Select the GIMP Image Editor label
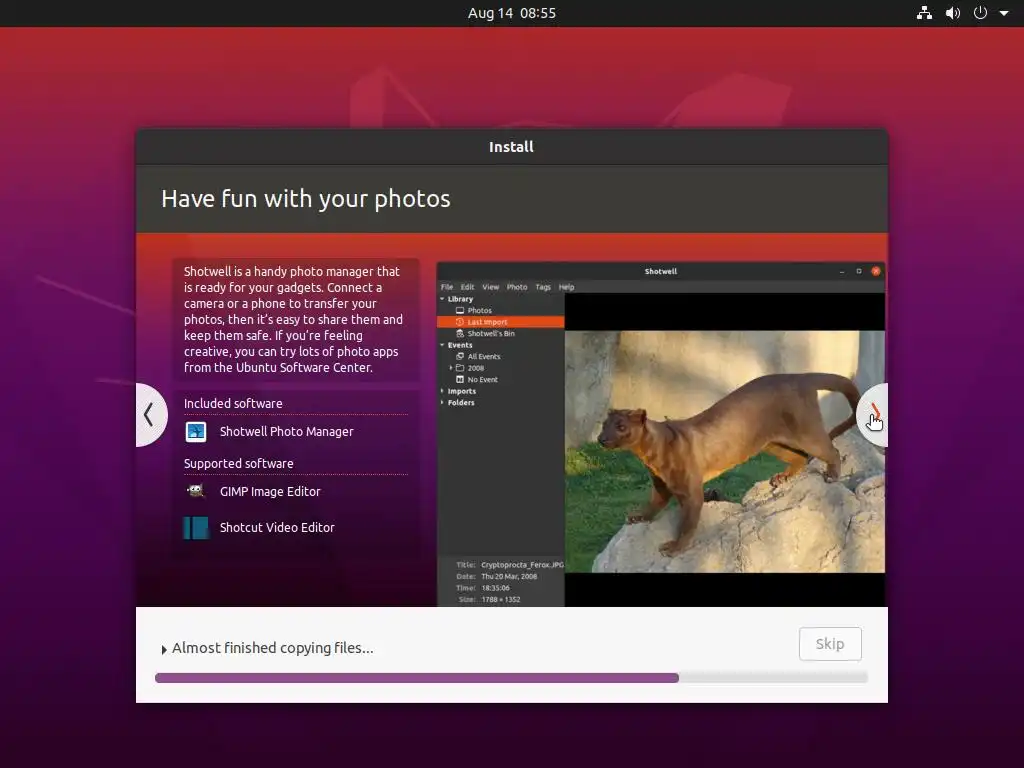 click(270, 492)
